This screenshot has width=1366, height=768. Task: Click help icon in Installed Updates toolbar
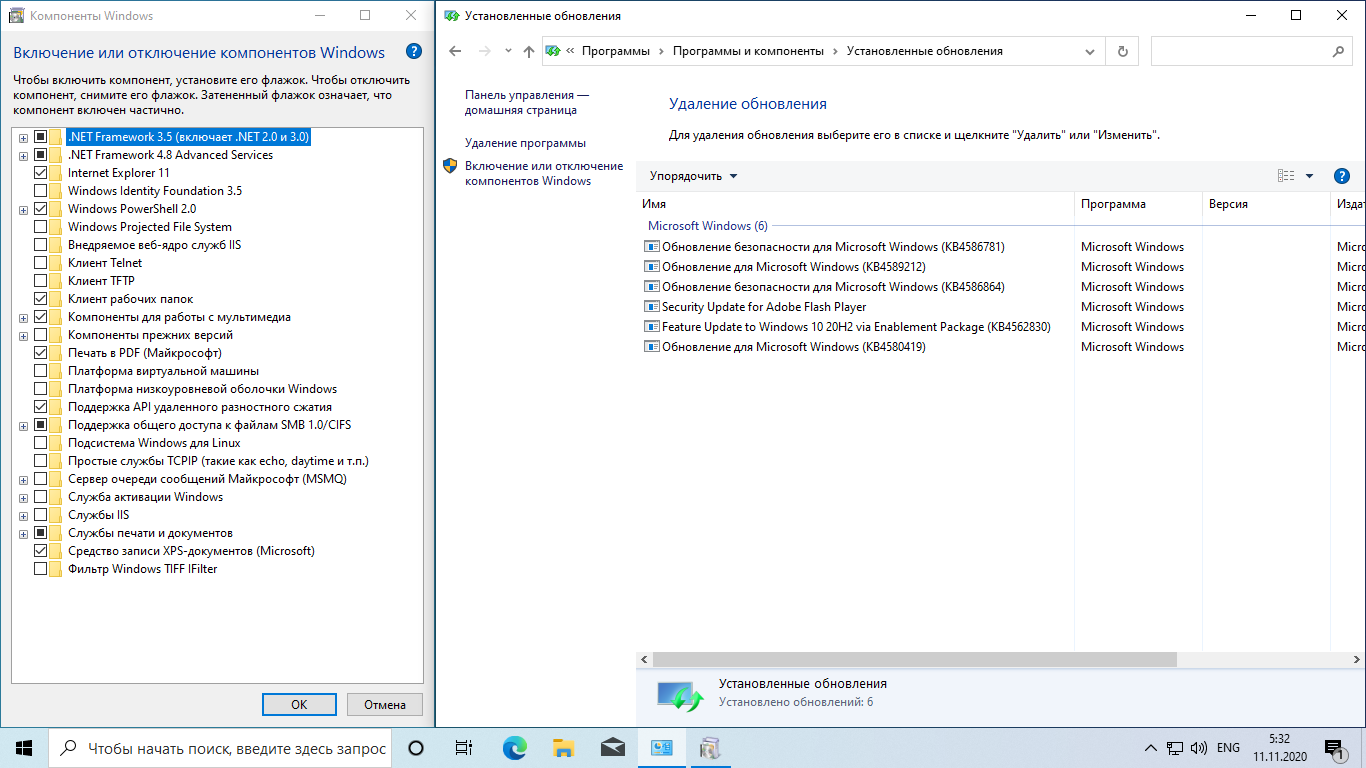click(1343, 176)
